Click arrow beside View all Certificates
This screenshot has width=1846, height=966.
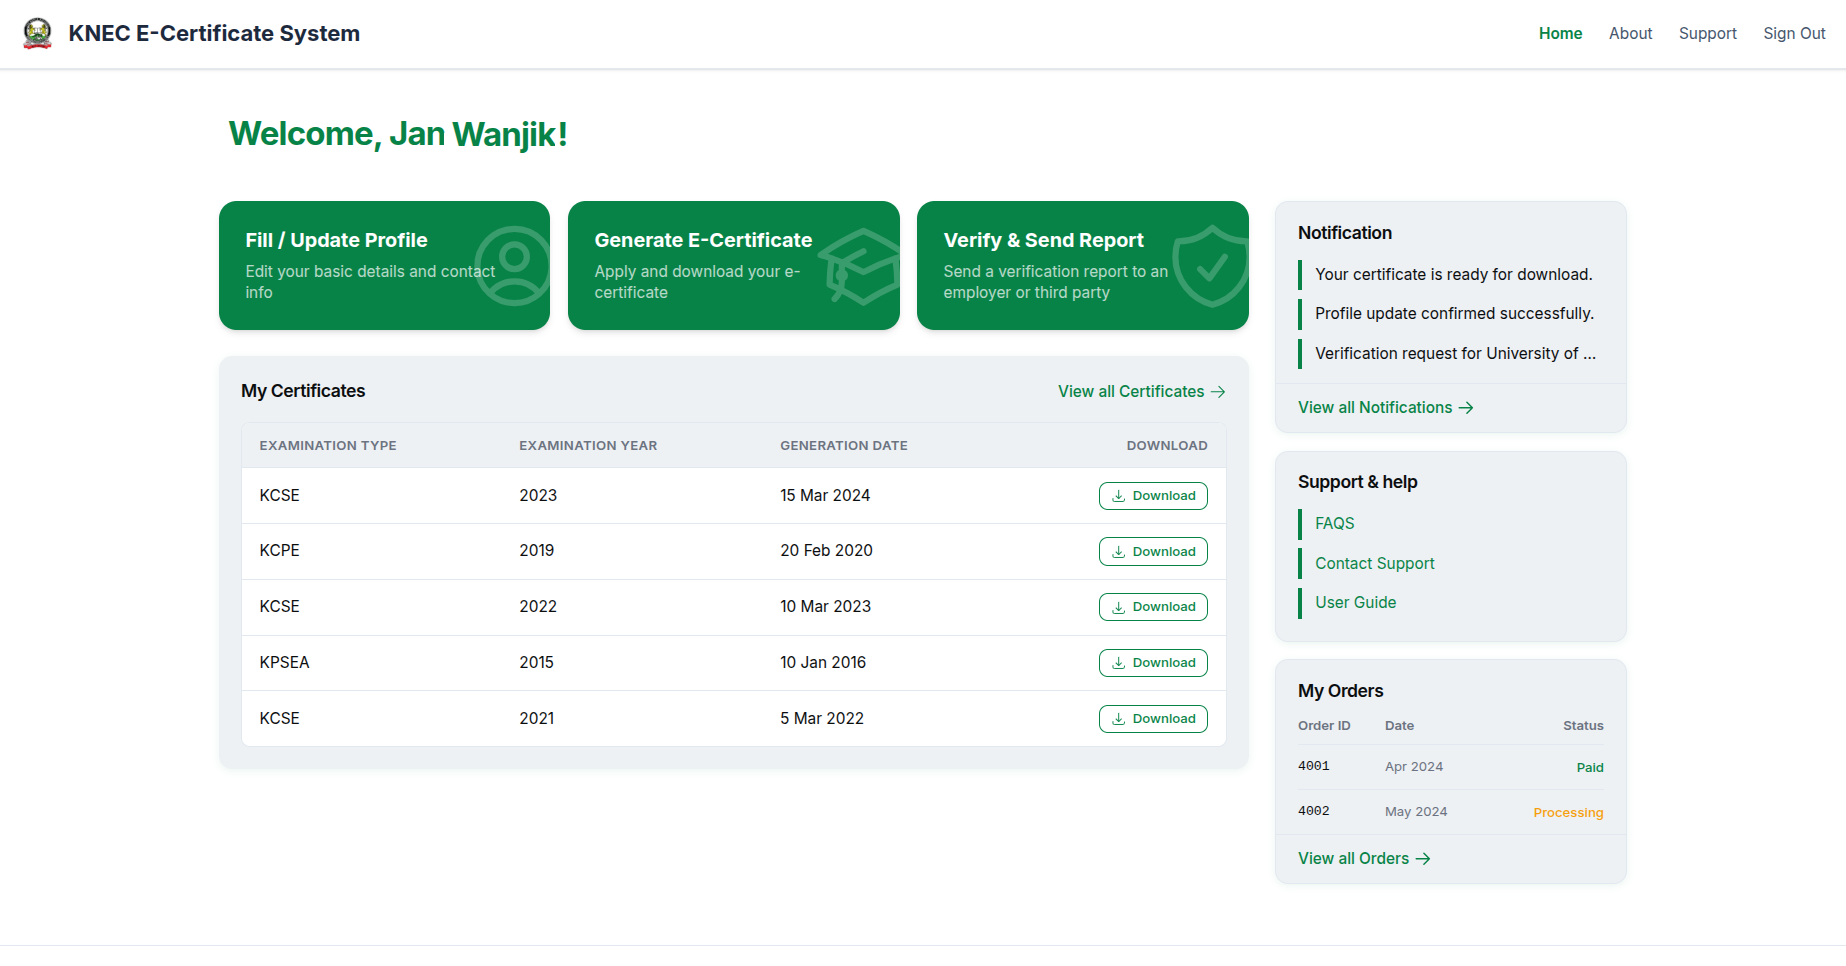pos(1218,392)
